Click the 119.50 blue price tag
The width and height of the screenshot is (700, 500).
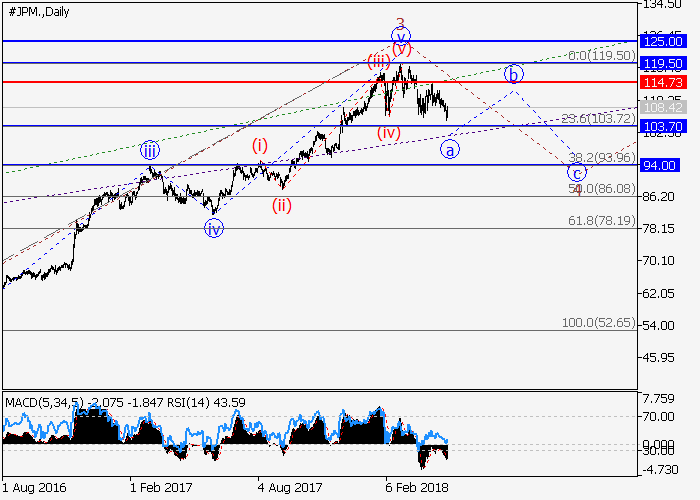point(660,62)
